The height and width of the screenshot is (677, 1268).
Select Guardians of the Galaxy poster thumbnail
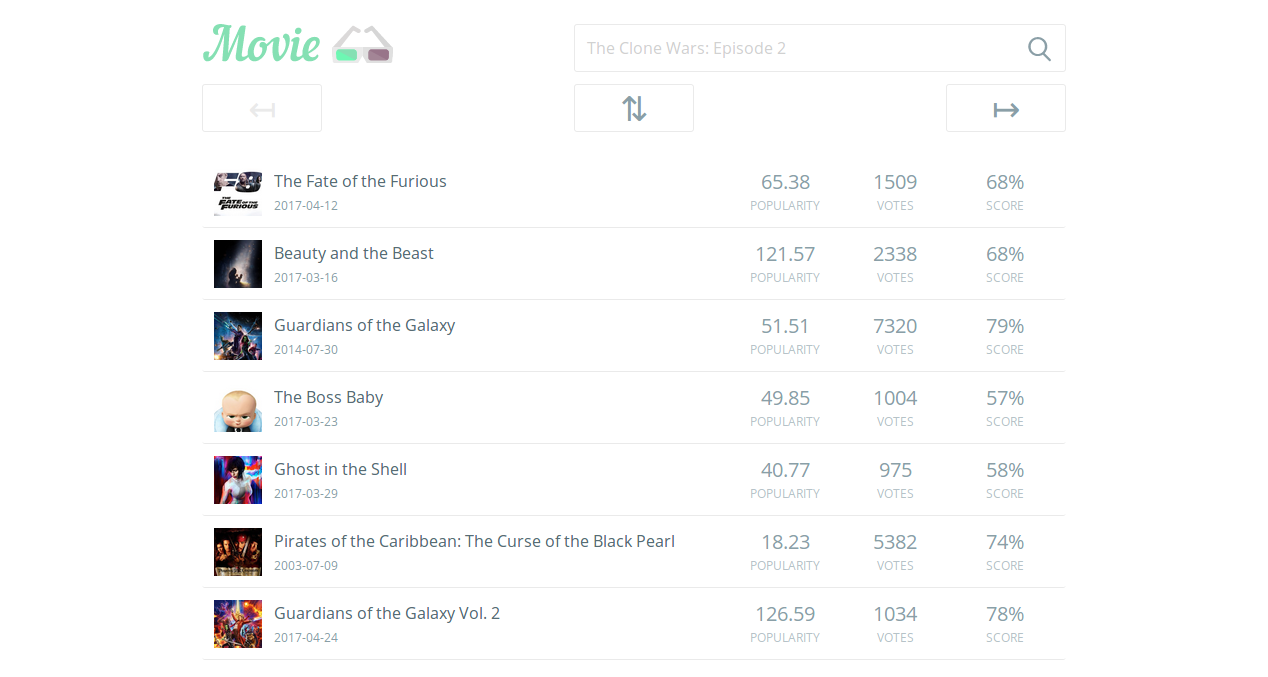[238, 336]
